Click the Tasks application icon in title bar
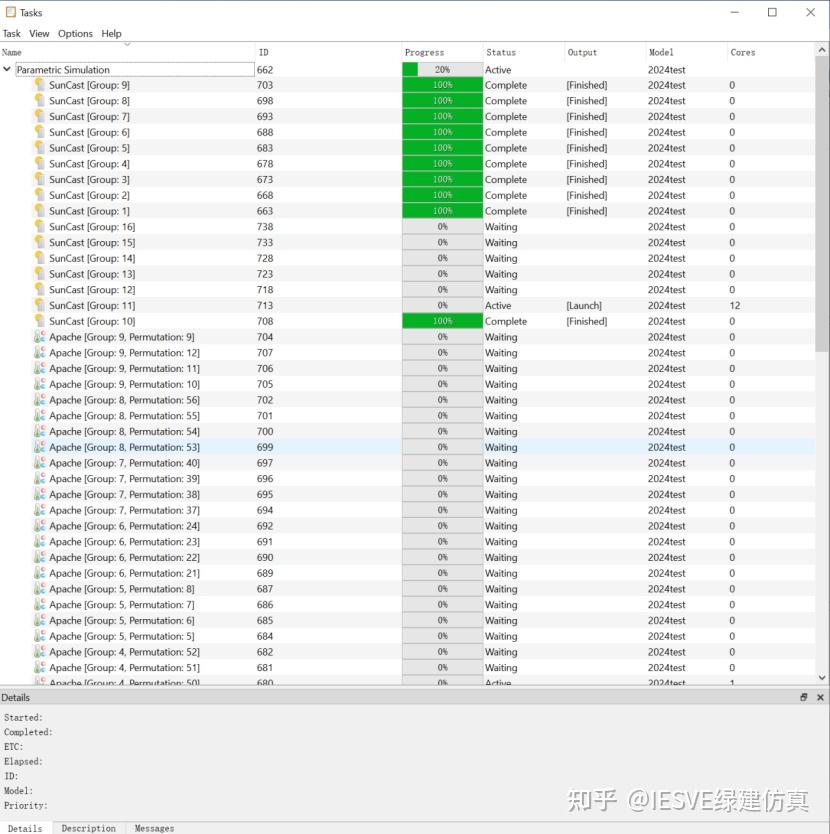The width and height of the screenshot is (830, 834). 11,12
